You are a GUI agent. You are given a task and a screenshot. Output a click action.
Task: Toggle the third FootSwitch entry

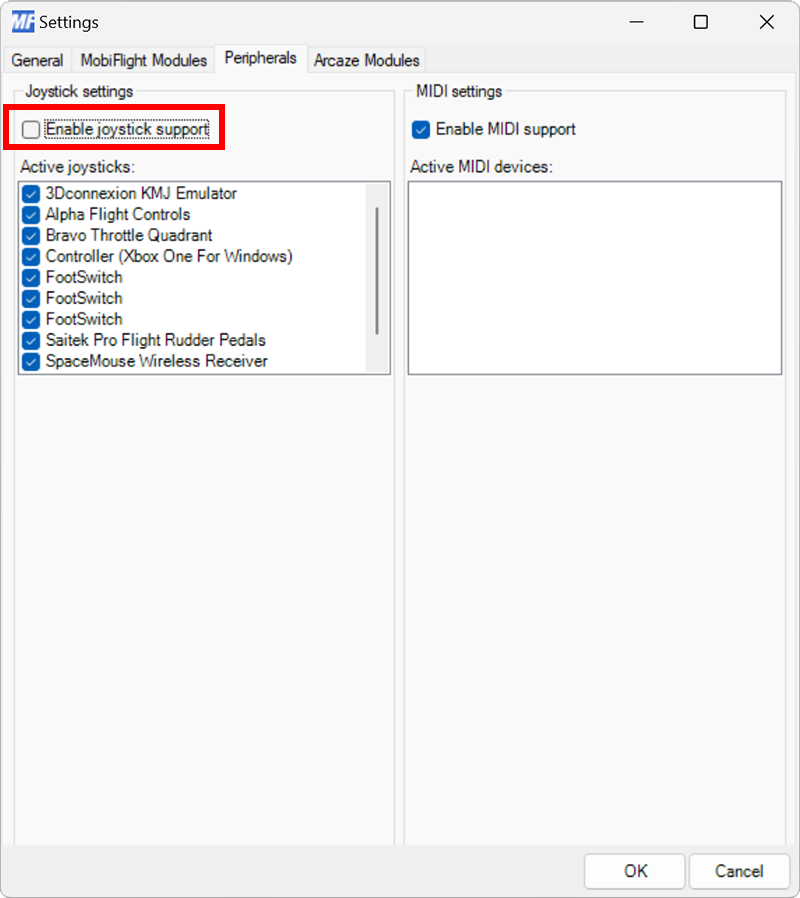point(30,319)
